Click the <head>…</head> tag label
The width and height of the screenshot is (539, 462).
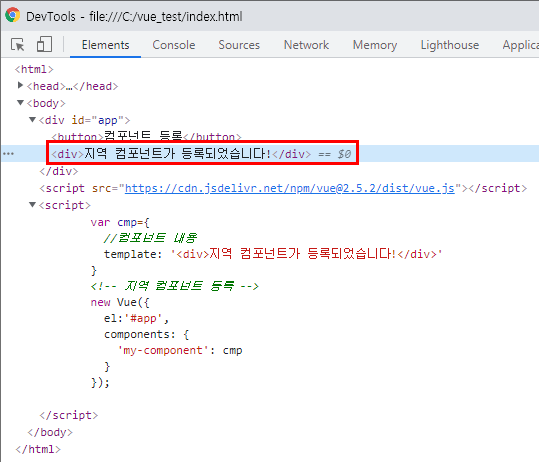pos(73,86)
